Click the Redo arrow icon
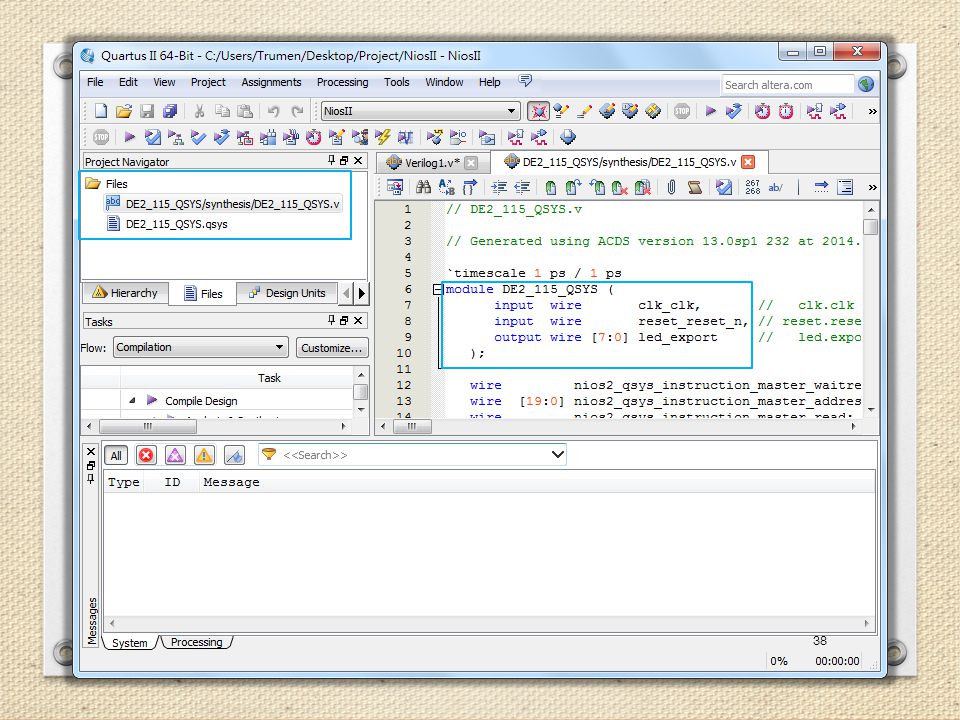The height and width of the screenshot is (720, 960). click(298, 111)
